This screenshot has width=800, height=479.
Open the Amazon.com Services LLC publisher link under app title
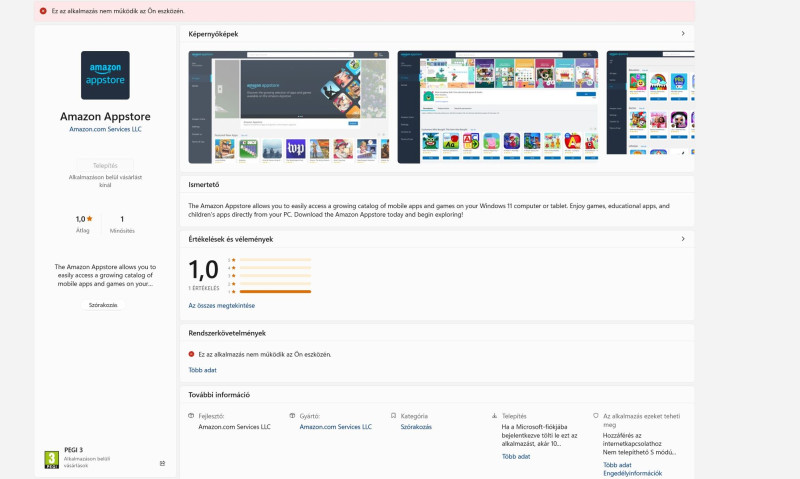(x=105, y=130)
